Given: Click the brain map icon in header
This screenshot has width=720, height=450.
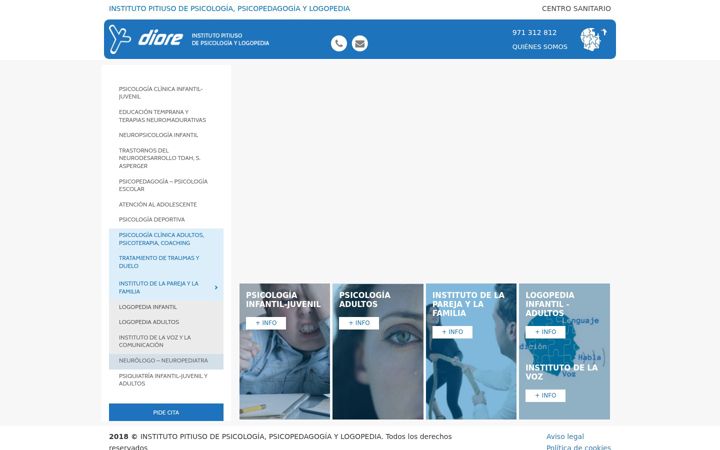Looking at the screenshot, I should (593, 39).
